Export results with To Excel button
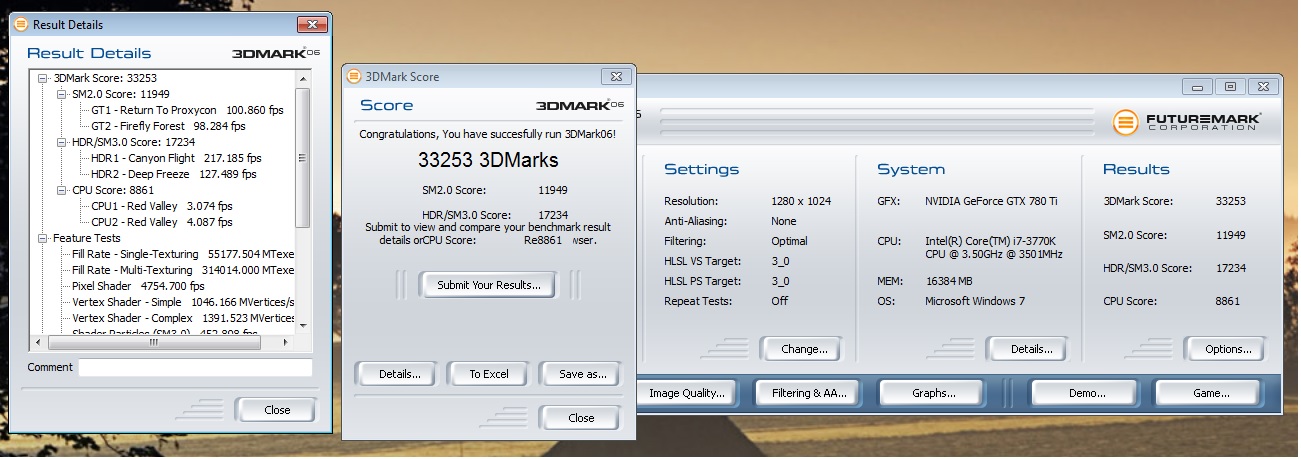The height and width of the screenshot is (459, 1301). click(x=489, y=374)
